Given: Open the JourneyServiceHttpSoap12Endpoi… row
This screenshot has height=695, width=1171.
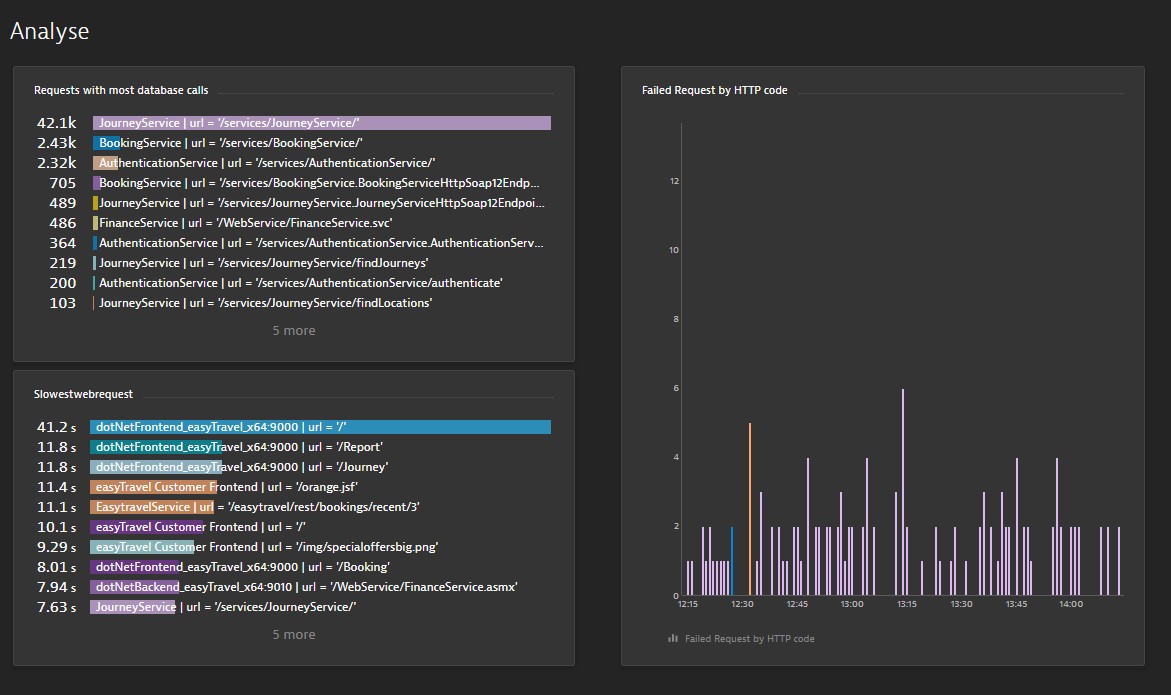Looking at the screenshot, I should point(293,203).
